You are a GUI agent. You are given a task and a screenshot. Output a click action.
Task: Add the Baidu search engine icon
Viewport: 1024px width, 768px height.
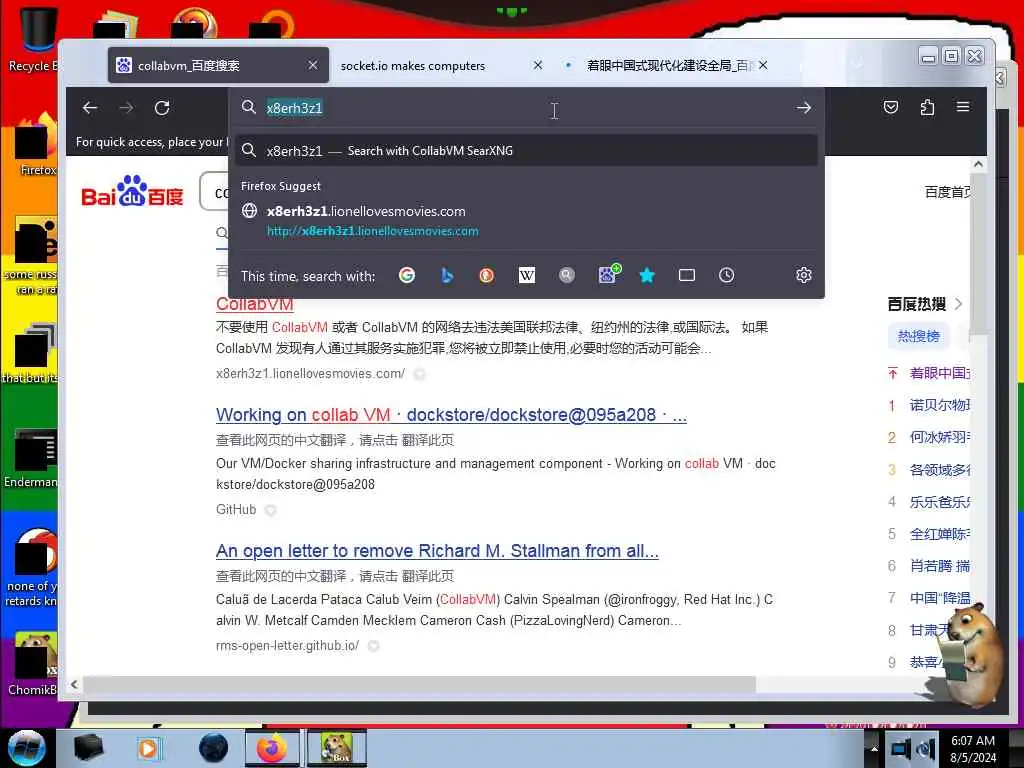point(609,274)
